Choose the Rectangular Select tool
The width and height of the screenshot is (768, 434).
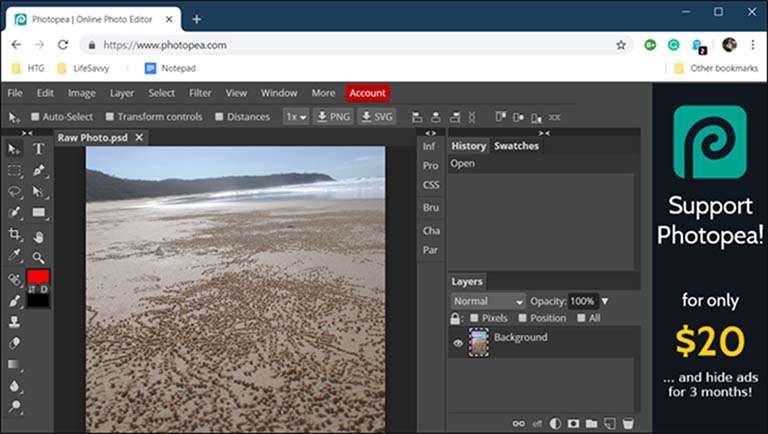14,170
